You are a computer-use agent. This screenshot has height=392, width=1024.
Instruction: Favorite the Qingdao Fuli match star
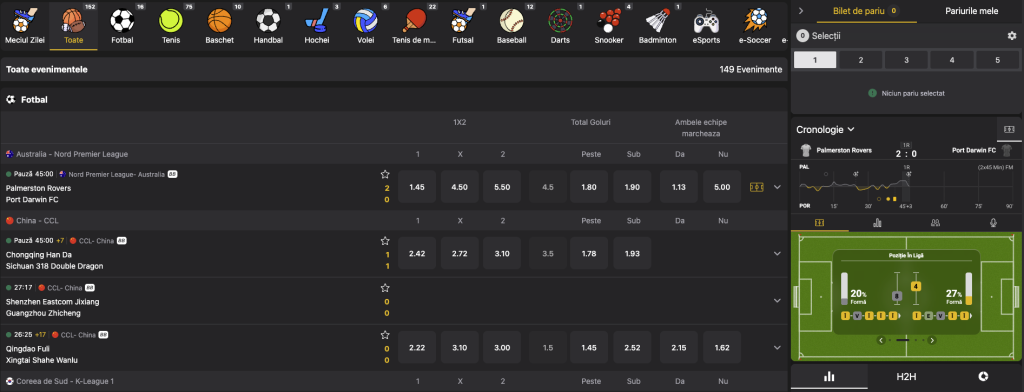385,335
